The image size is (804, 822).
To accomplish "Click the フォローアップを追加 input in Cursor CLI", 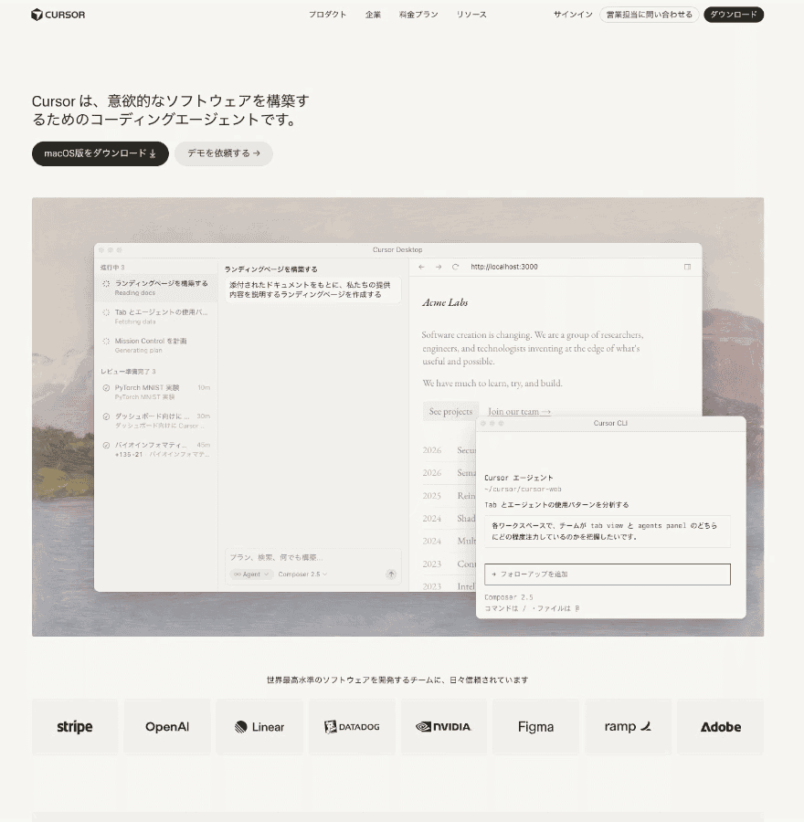I will [x=607, y=575].
